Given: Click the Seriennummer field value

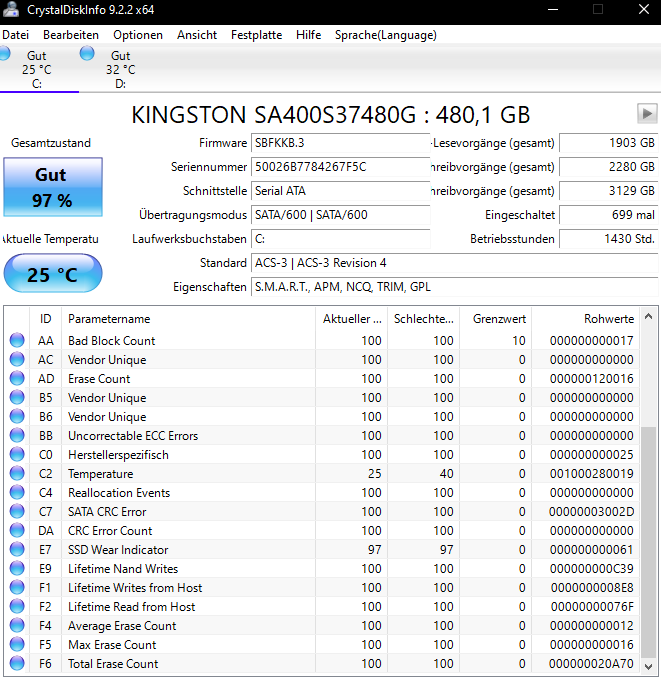Looking at the screenshot, I should (340, 167).
